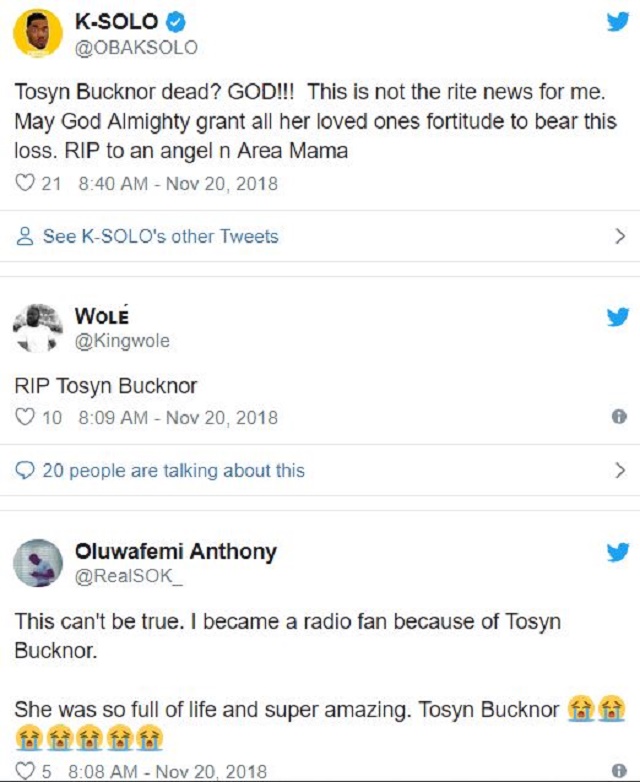Image resolution: width=640 pixels, height=782 pixels.
Task: Open Oluwafemi Anthony's profile avatar
Action: click(38, 562)
